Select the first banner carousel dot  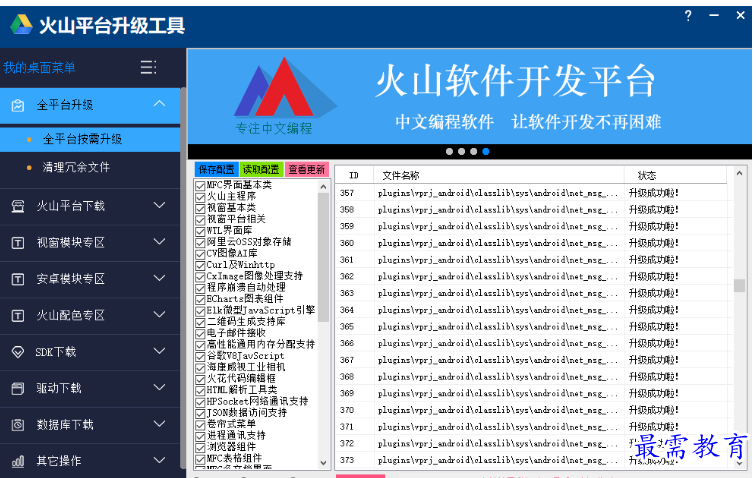point(449,151)
